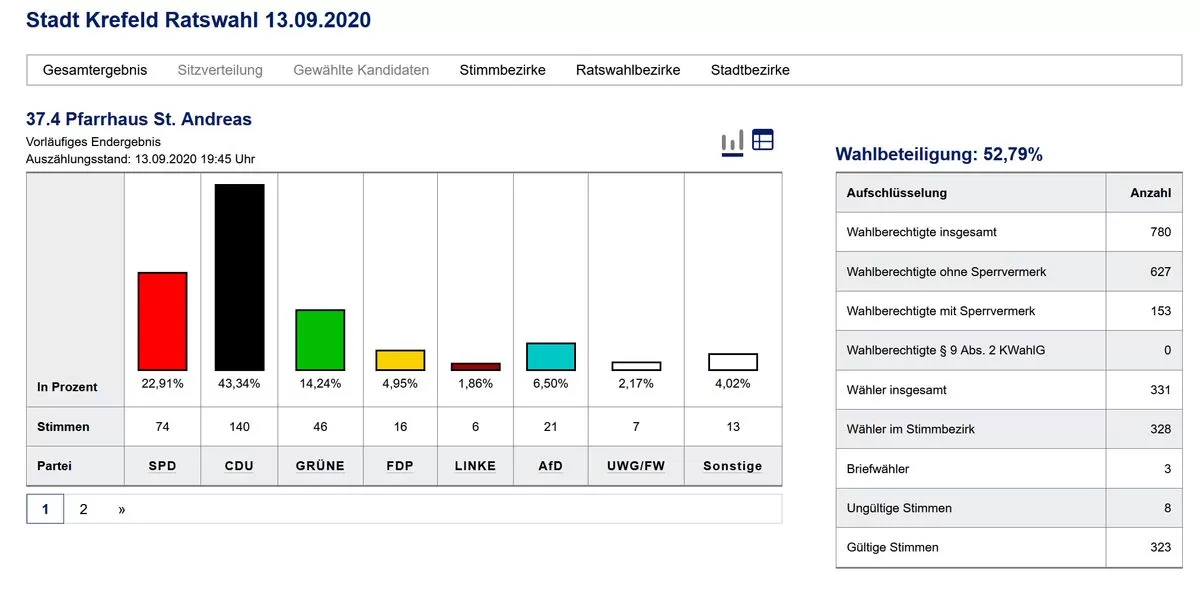This screenshot has height=596, width=1200.
Task: Open the Sitzverteilung tab
Action: [x=220, y=70]
